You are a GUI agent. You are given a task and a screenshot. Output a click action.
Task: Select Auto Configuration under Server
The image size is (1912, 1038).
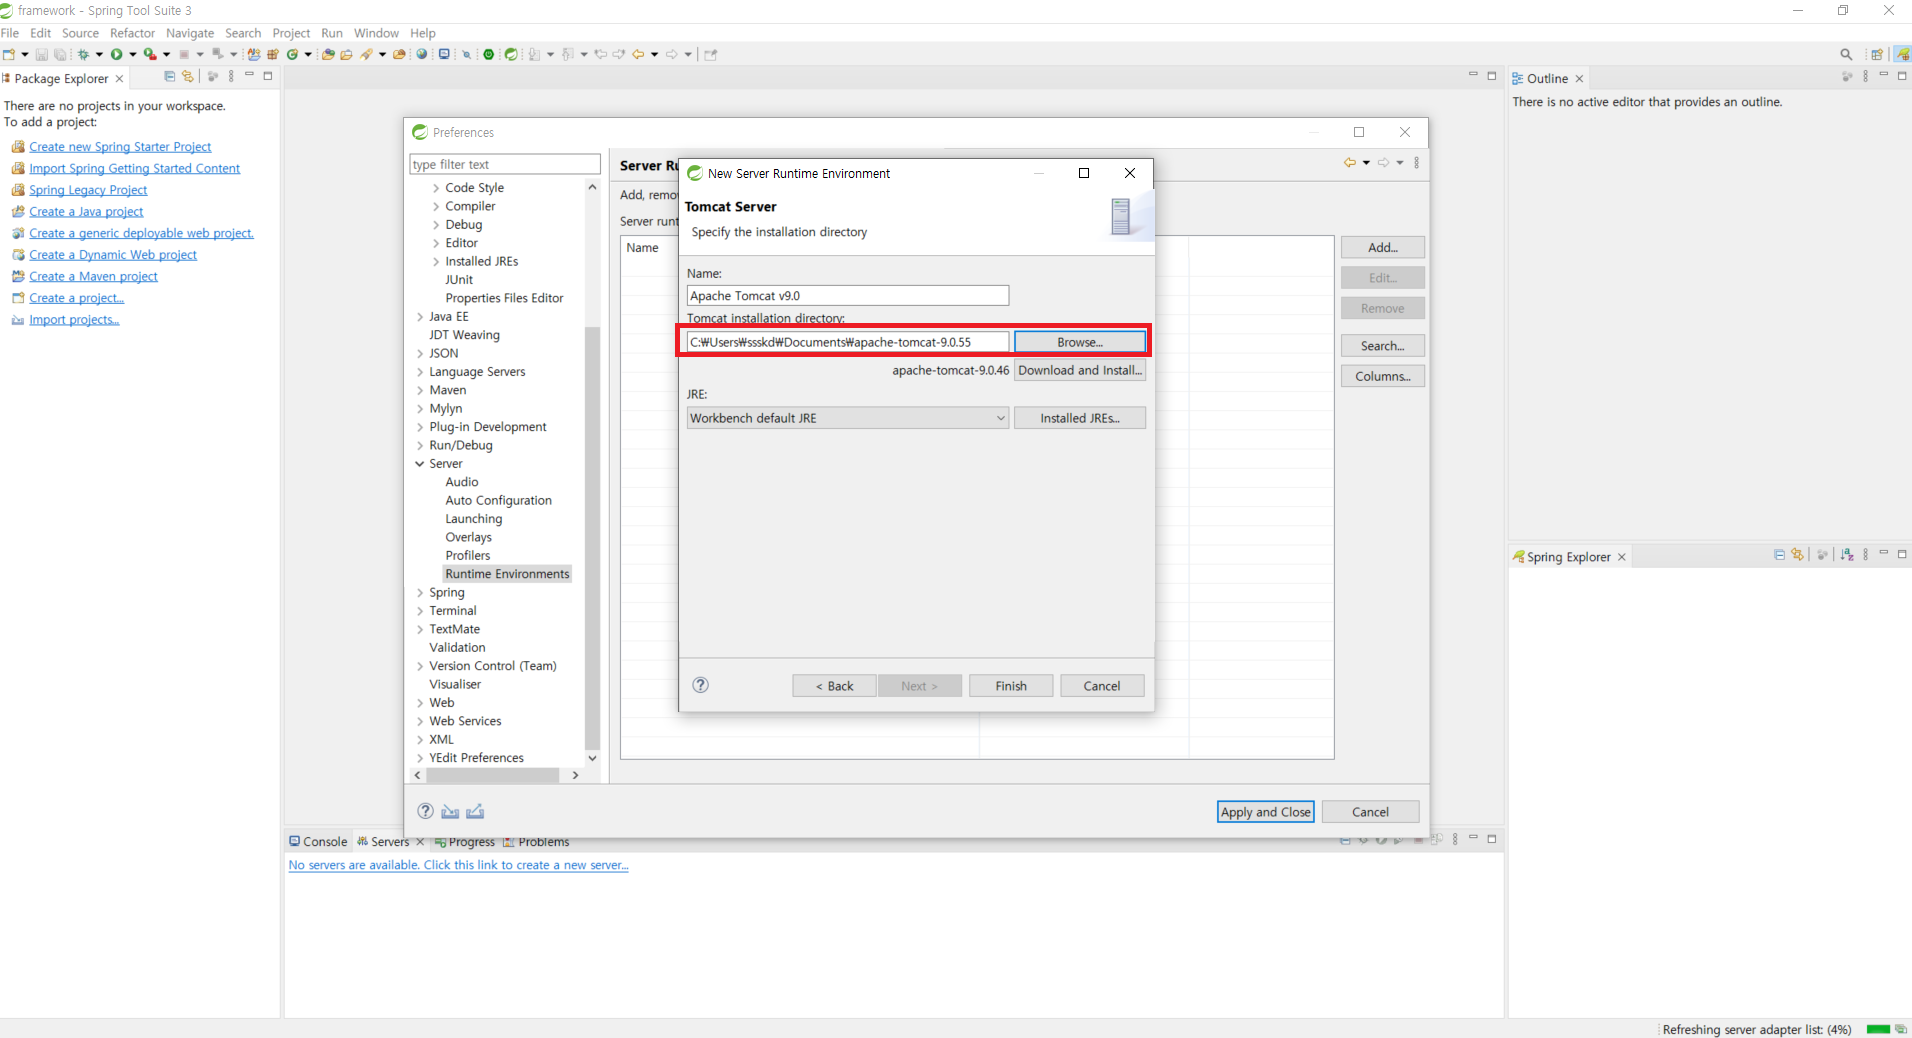[x=498, y=501]
